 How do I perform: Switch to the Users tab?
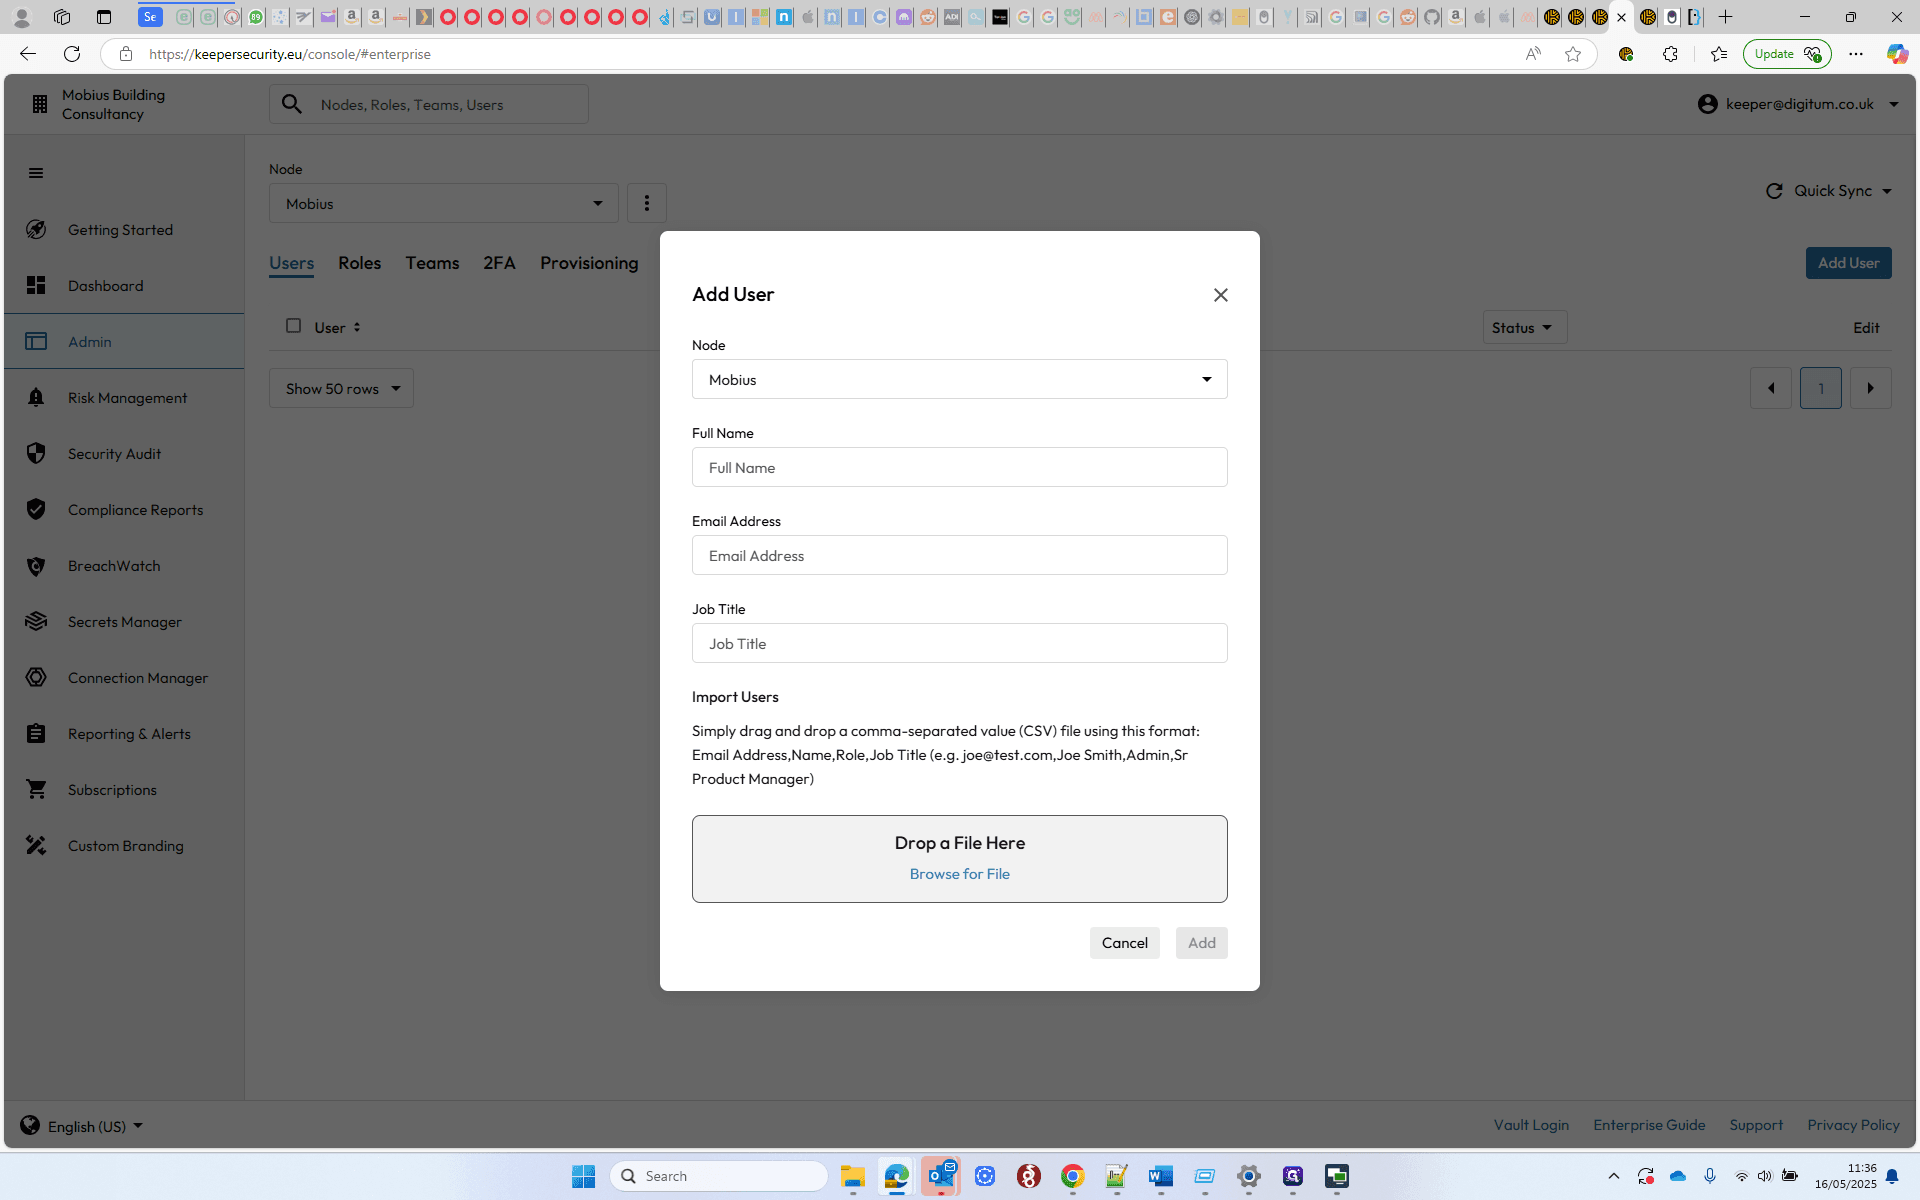(291, 263)
